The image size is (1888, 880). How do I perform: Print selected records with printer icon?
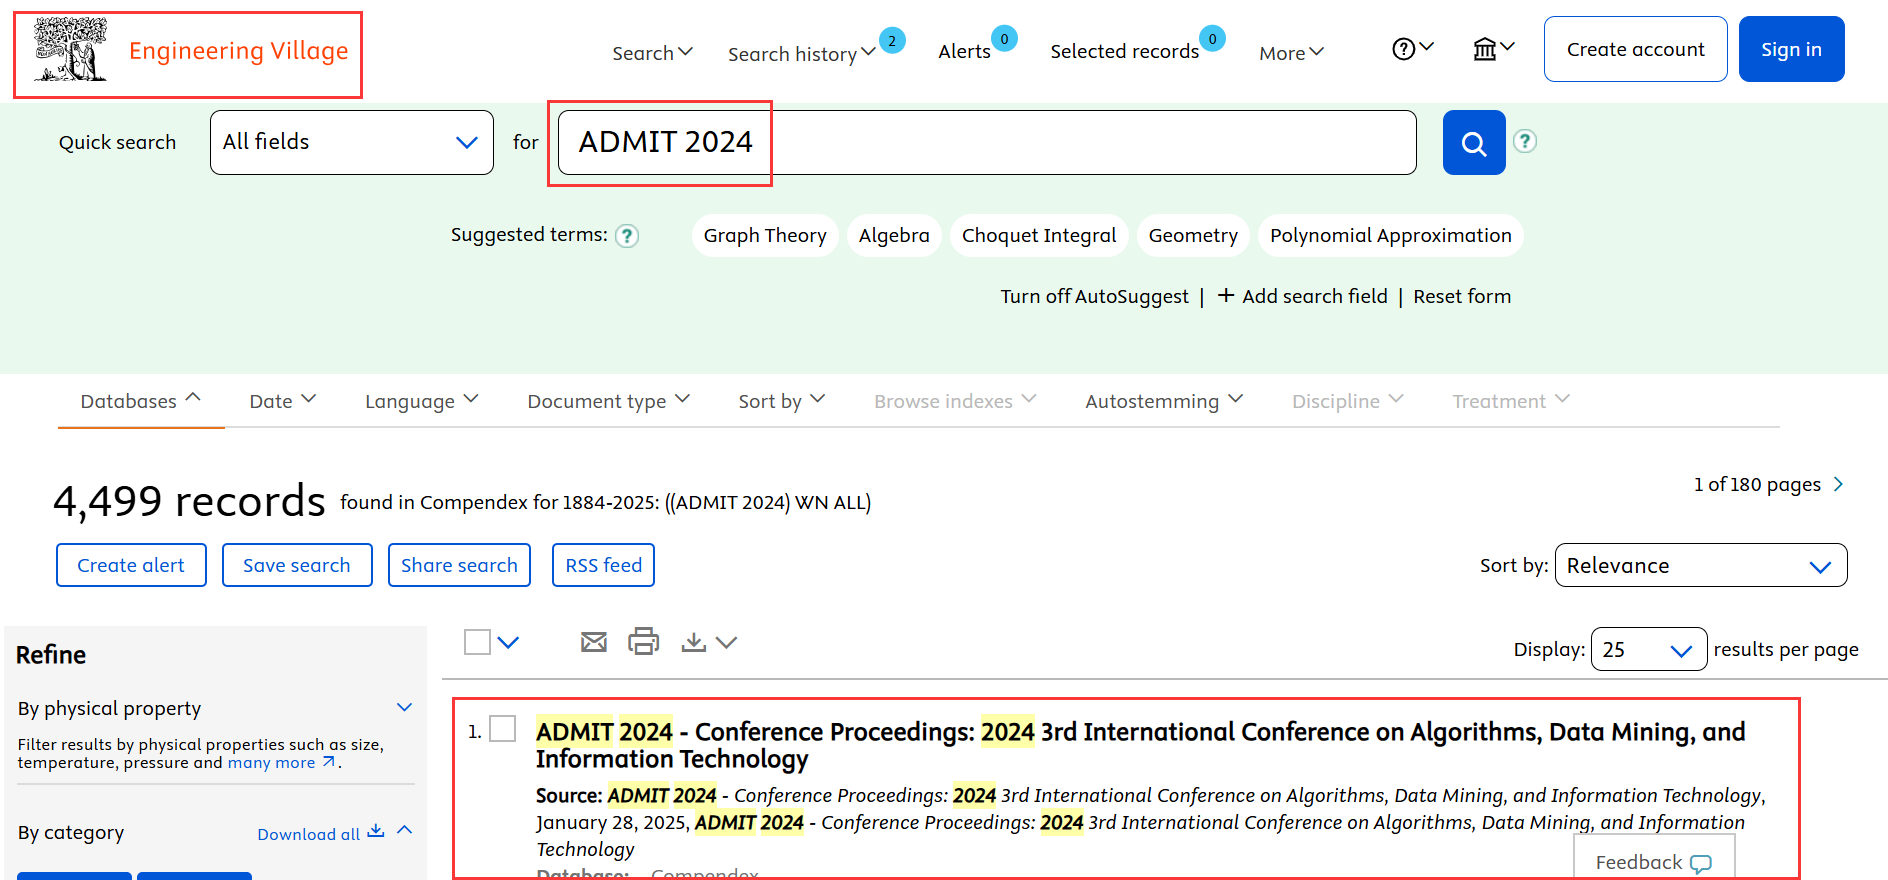pos(643,642)
